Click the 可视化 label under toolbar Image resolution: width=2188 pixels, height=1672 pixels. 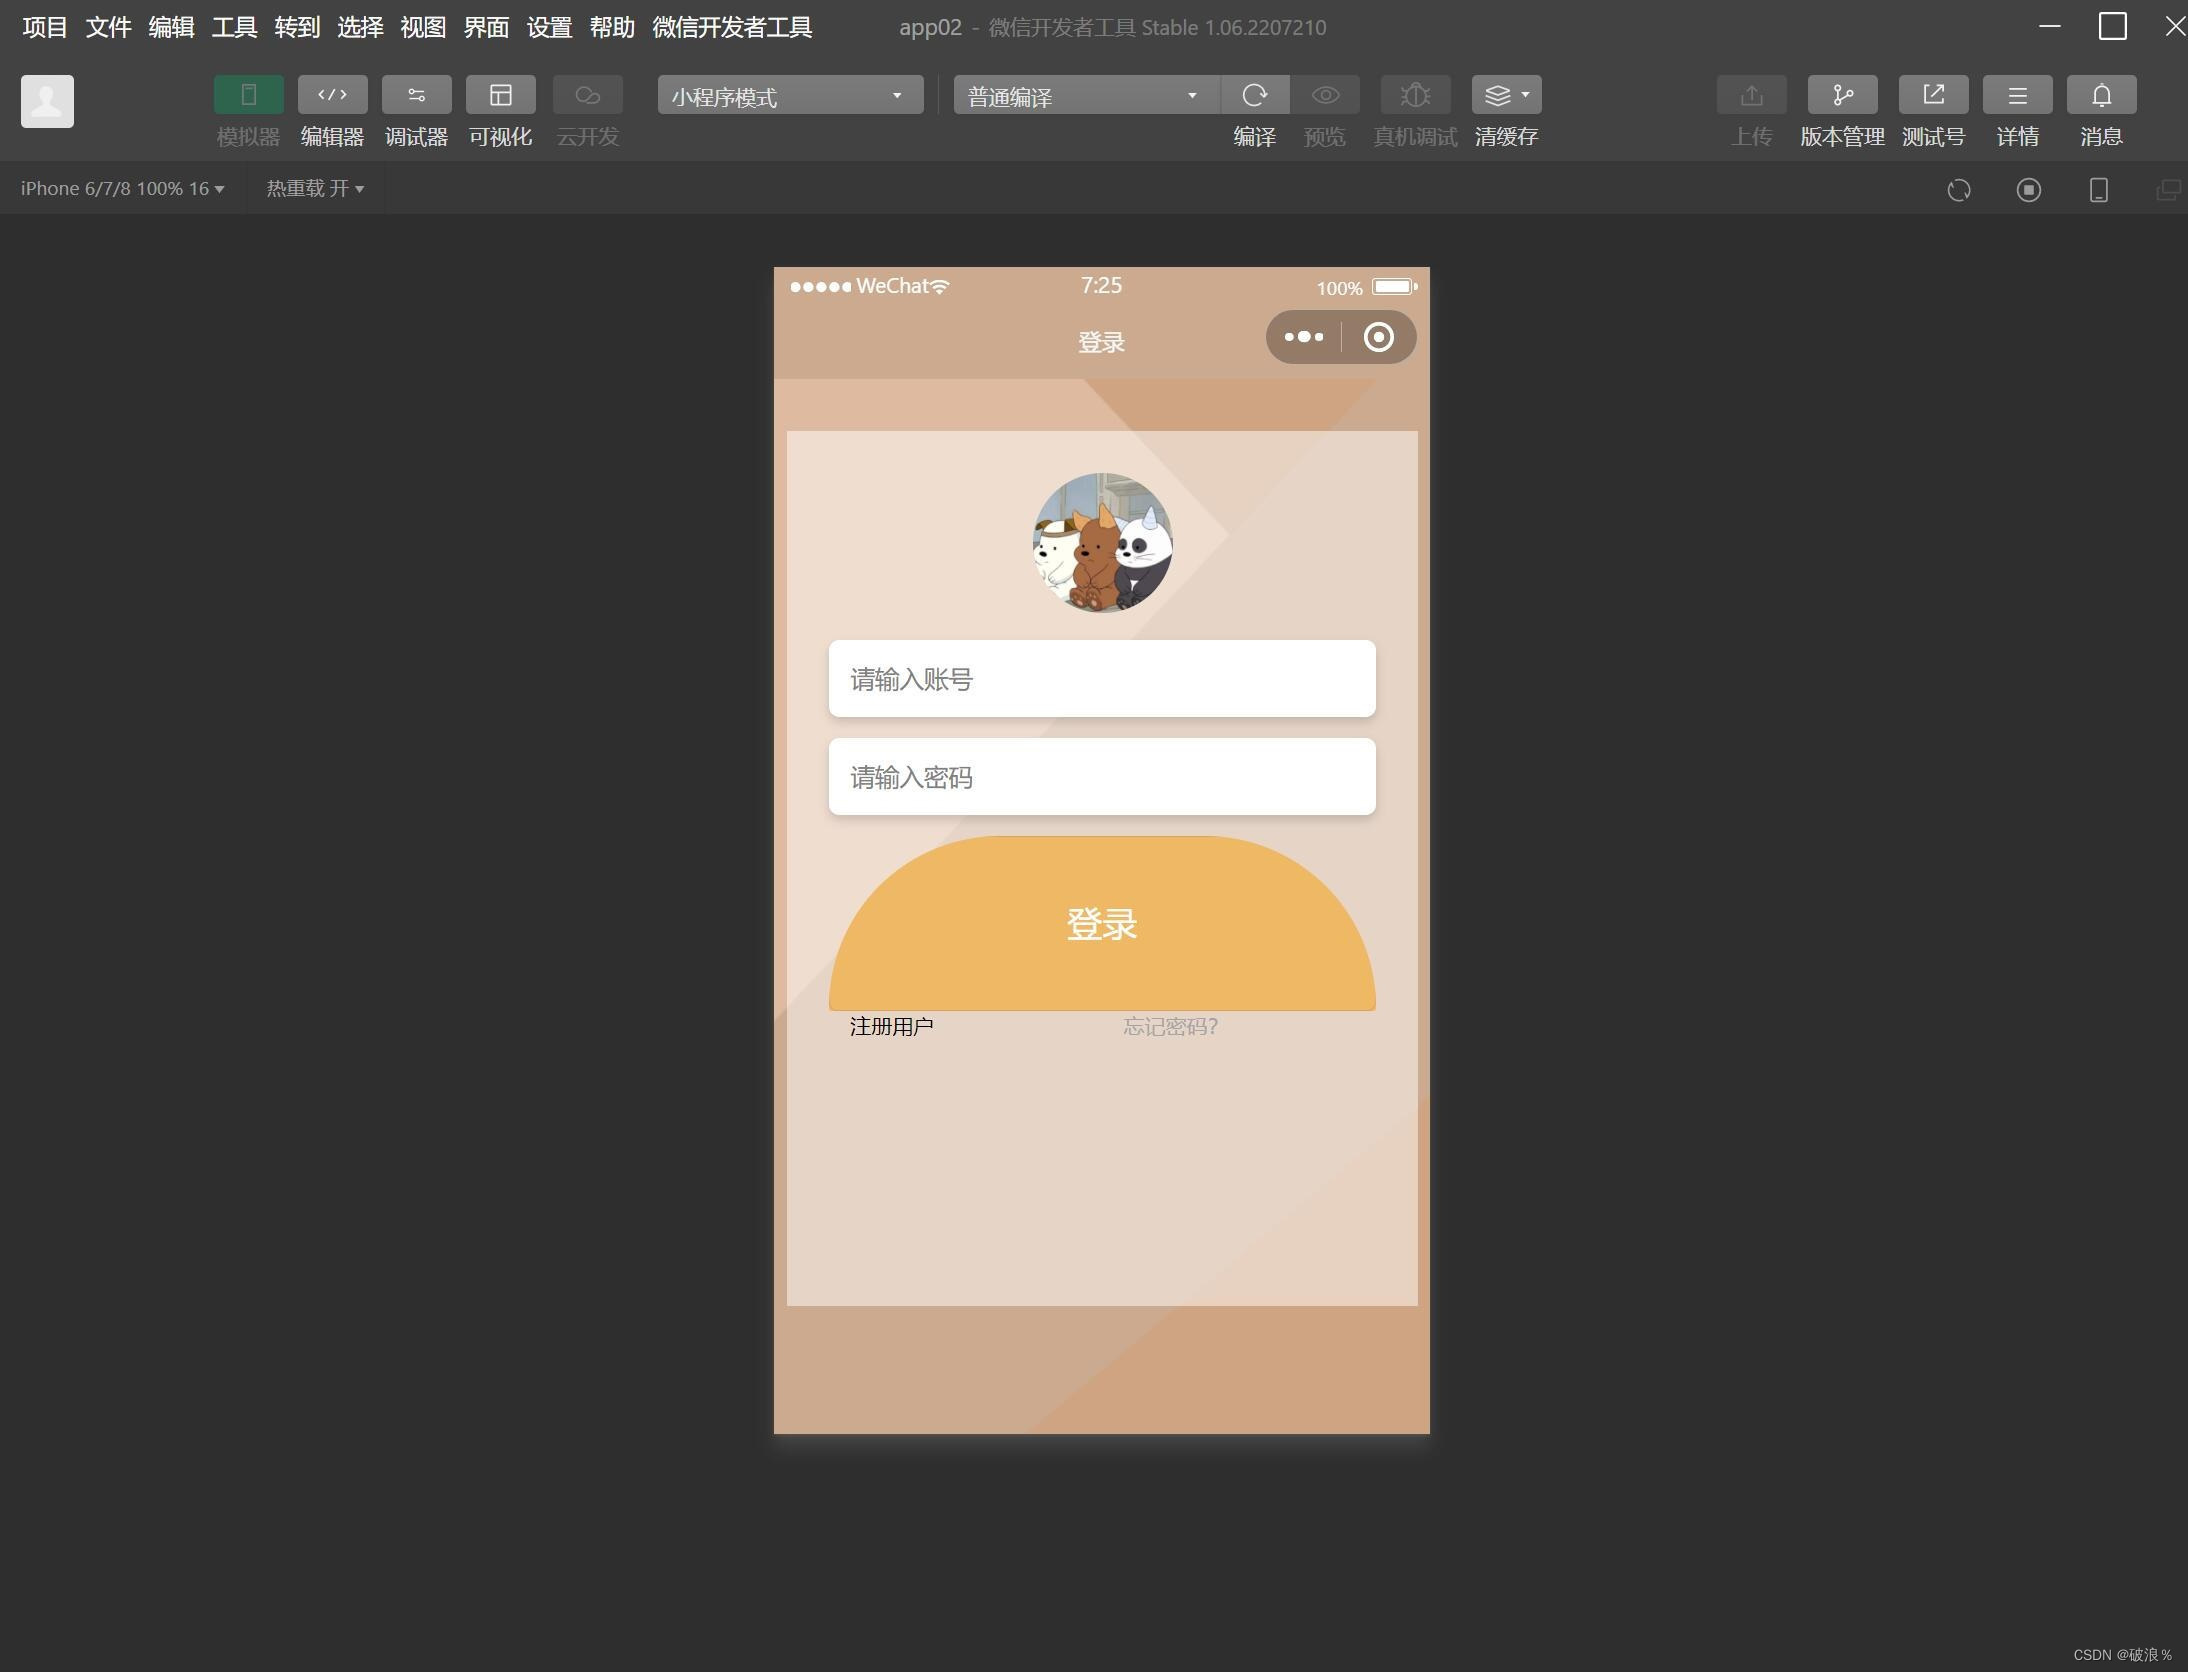500,137
